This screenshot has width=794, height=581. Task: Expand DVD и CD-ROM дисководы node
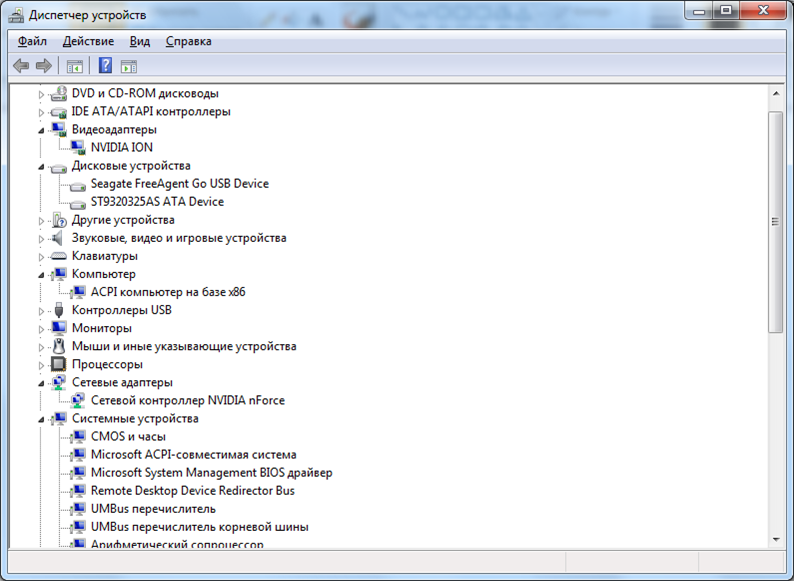tap(42, 94)
